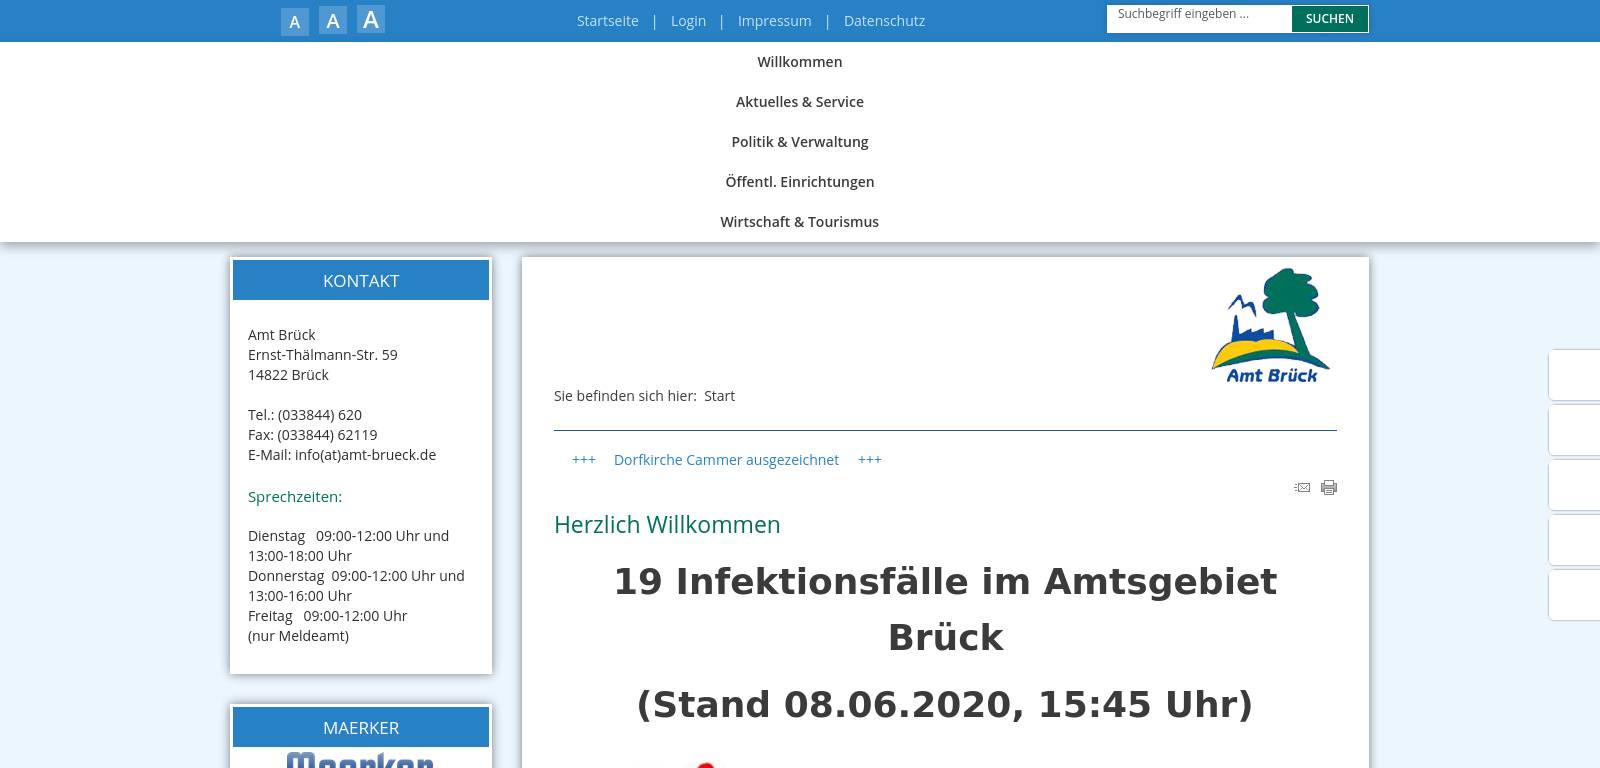Click the Amt Brück tree logo
Viewport: 1600px width, 768px height.
[x=1270, y=325]
